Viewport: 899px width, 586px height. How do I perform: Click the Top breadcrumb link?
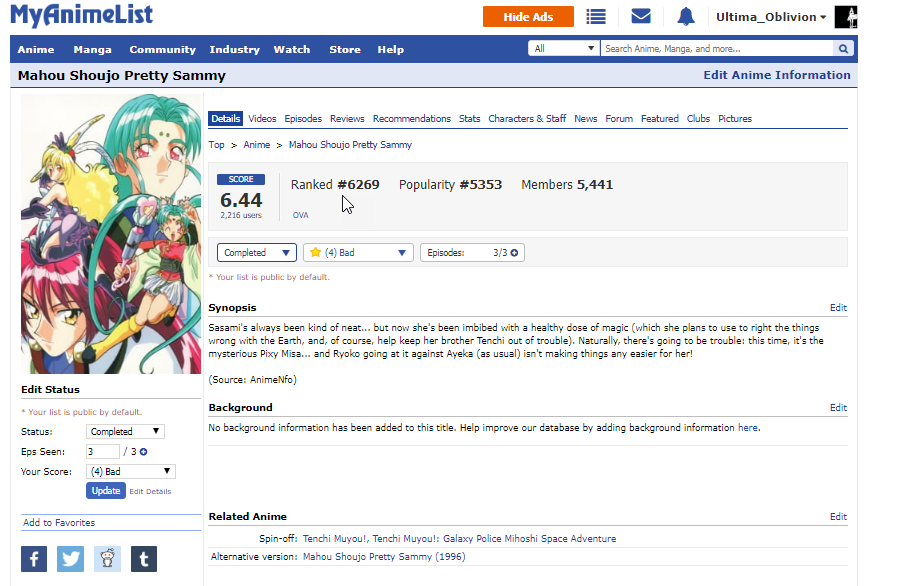point(216,144)
